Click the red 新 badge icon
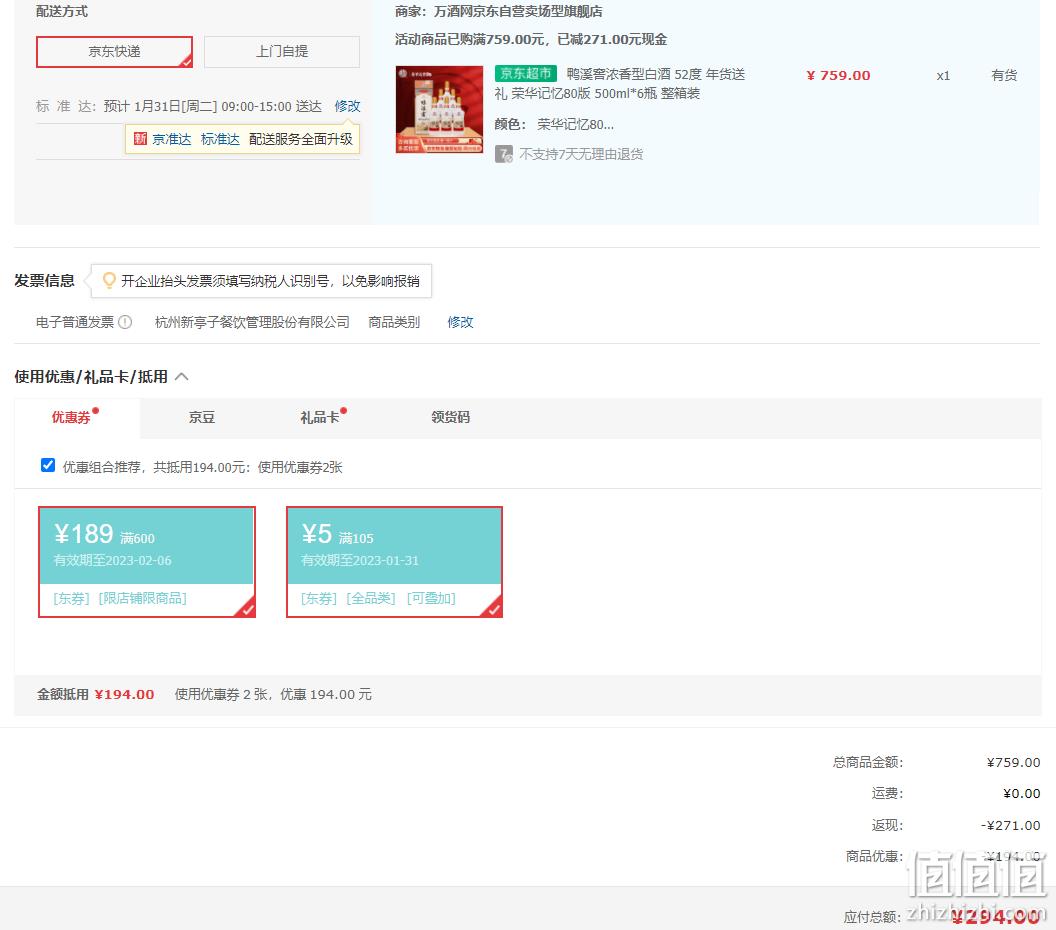This screenshot has height=930, width=1056. tap(140, 139)
